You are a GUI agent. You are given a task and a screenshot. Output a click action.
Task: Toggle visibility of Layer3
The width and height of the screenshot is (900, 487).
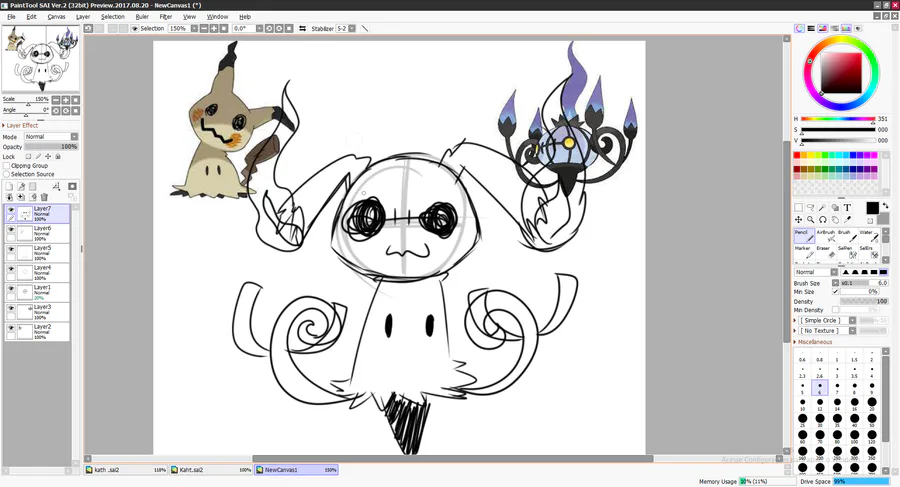pyautogui.click(x=11, y=308)
